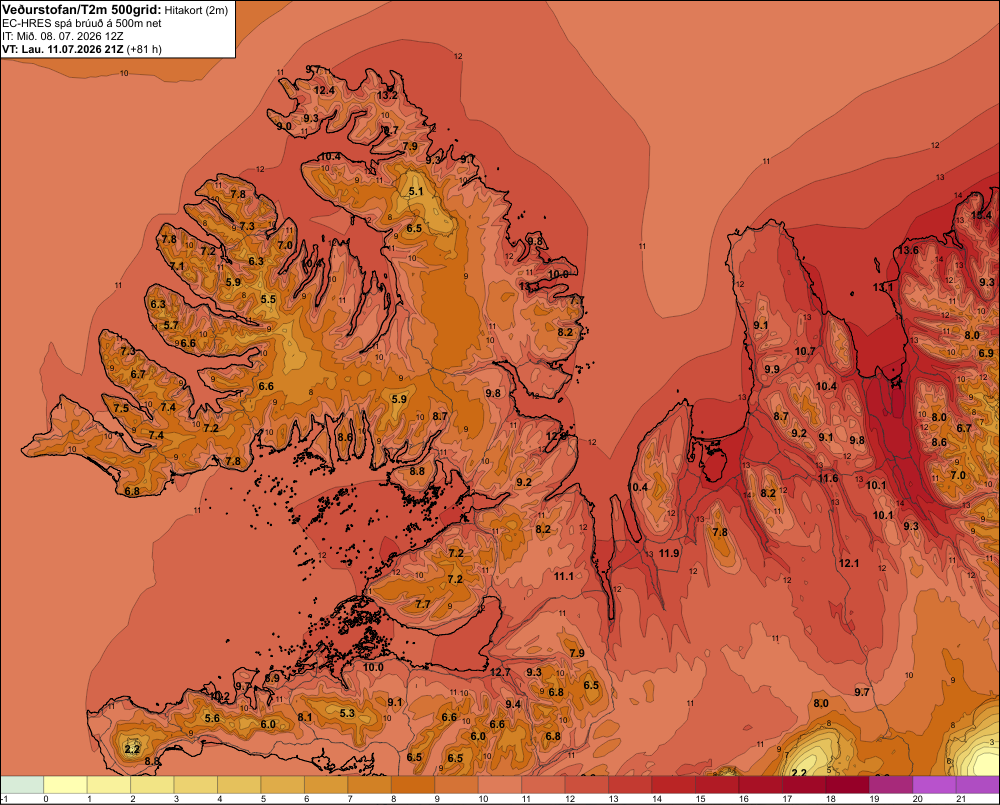Click the magenta 19 to 20 legend swatch
1000x805 pixels.
(x=892, y=785)
